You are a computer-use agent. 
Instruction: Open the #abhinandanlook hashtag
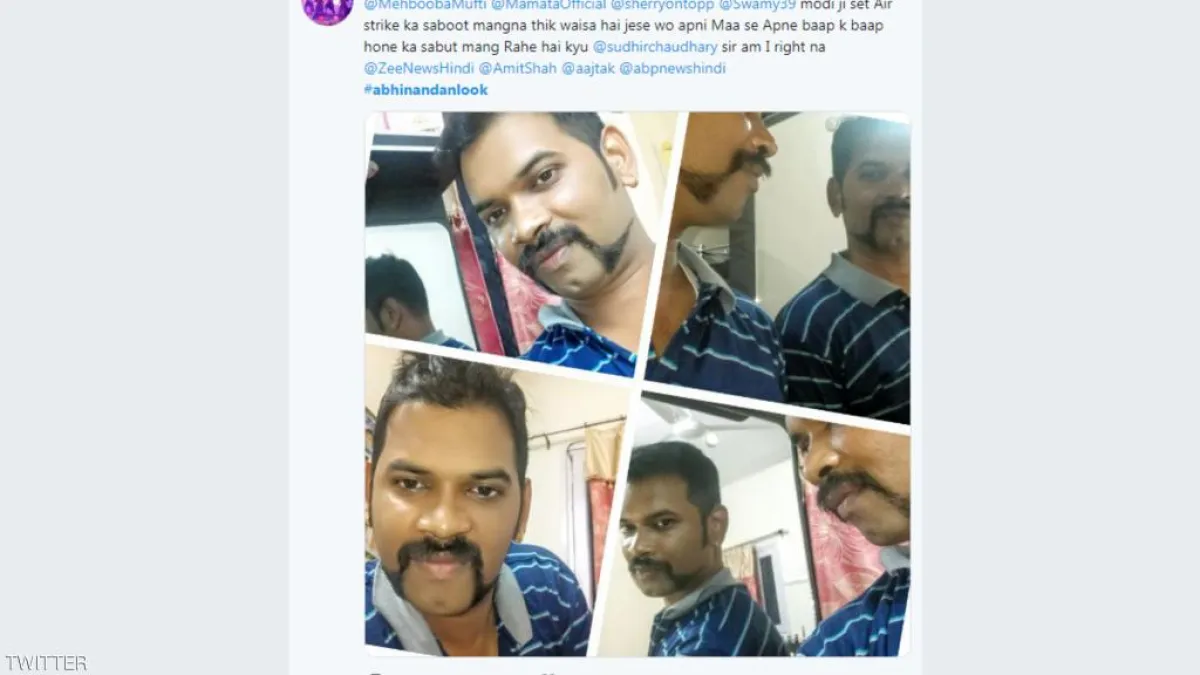[426, 90]
